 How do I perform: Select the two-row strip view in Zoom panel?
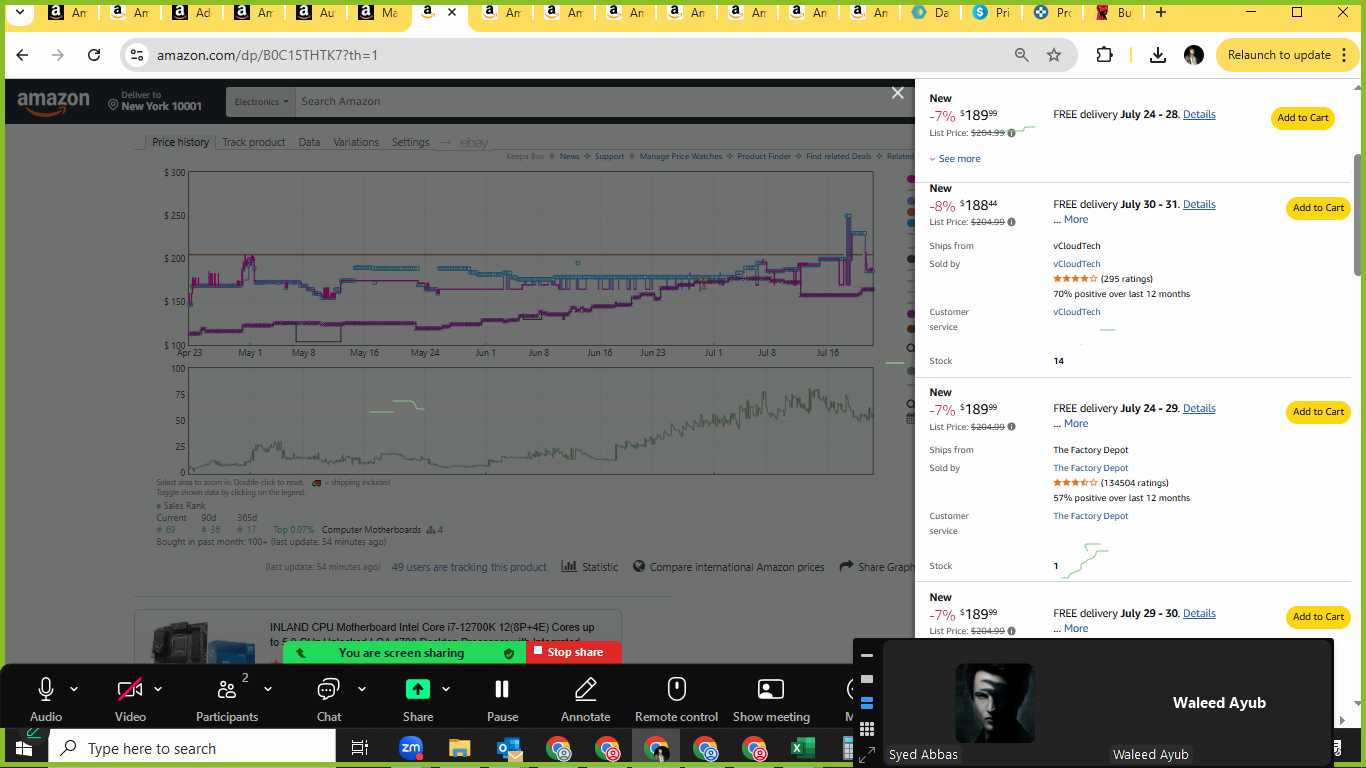[867, 704]
